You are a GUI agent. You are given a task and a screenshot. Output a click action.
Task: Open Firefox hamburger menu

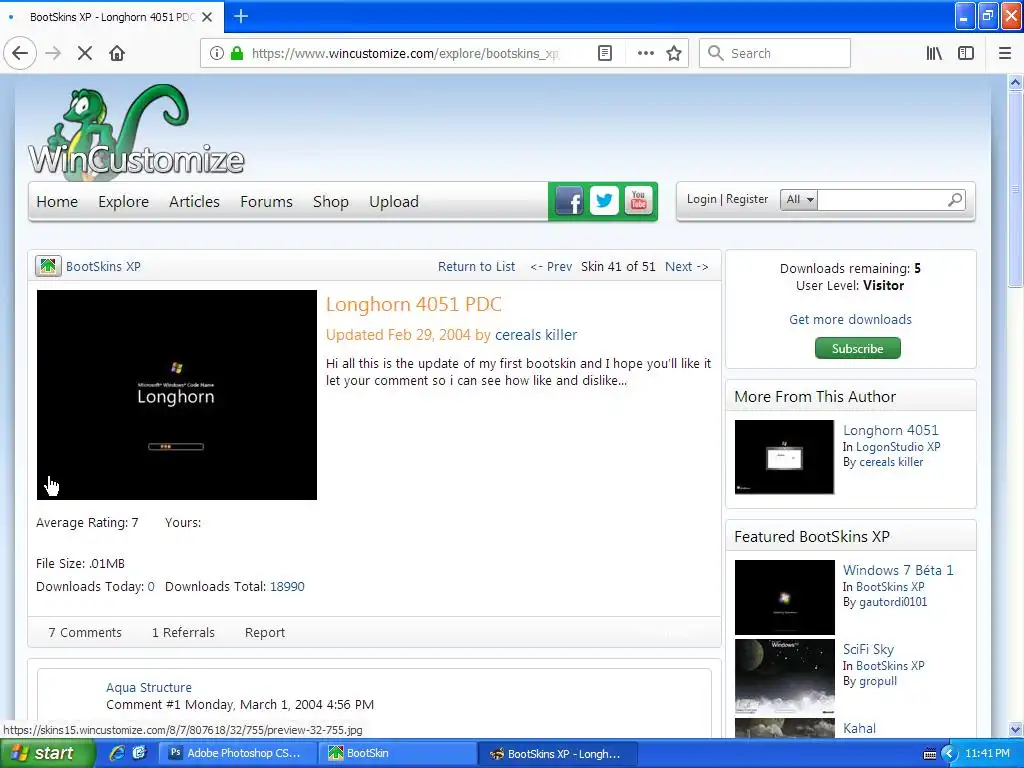pos(1005,53)
